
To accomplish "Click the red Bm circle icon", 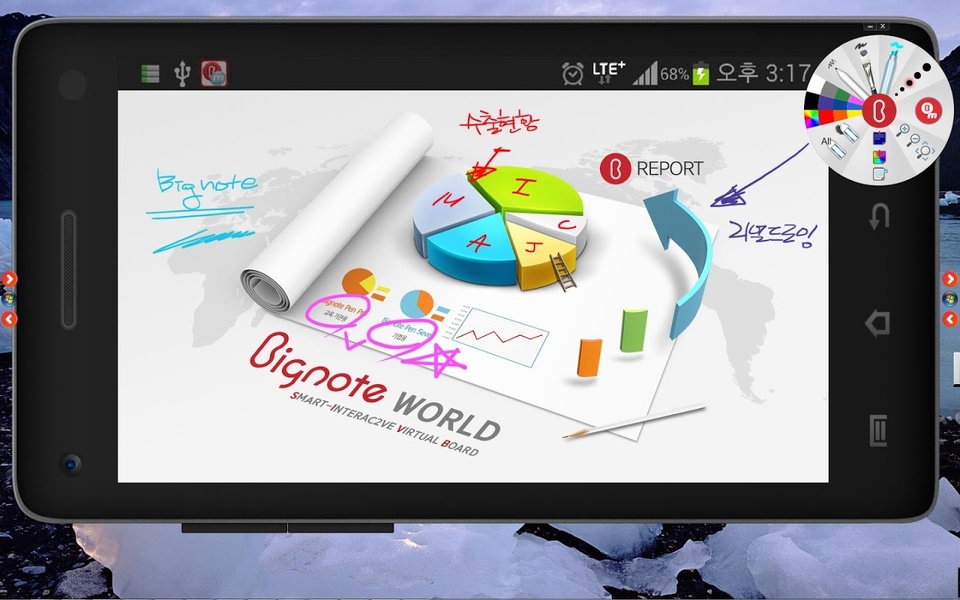I will tap(929, 111).
